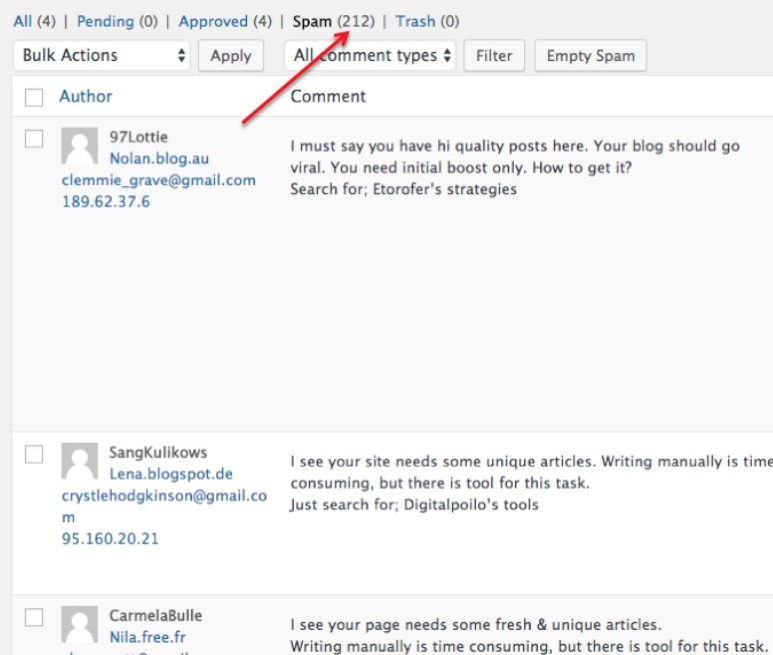Switch to Pending (0) comments

[117, 21]
